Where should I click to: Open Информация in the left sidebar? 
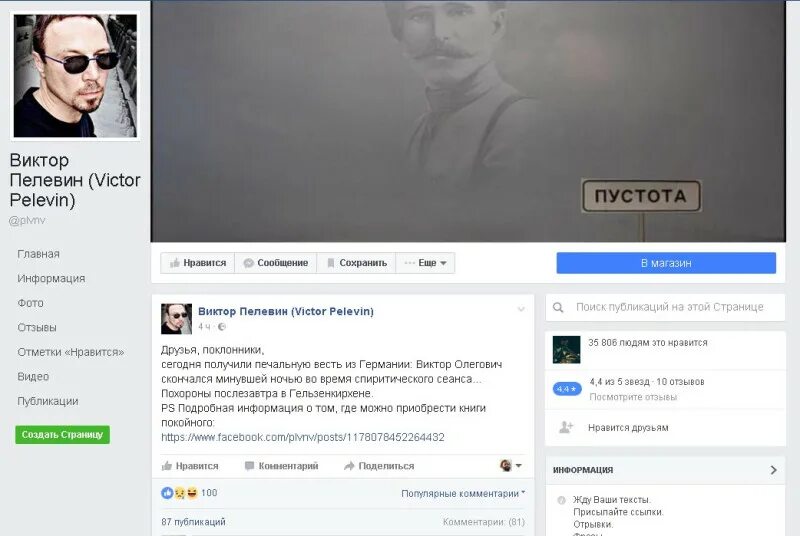click(x=51, y=278)
